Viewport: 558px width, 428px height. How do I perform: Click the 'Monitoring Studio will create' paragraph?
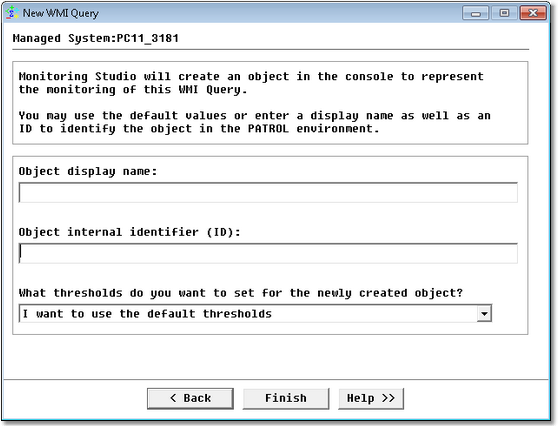tap(251, 83)
